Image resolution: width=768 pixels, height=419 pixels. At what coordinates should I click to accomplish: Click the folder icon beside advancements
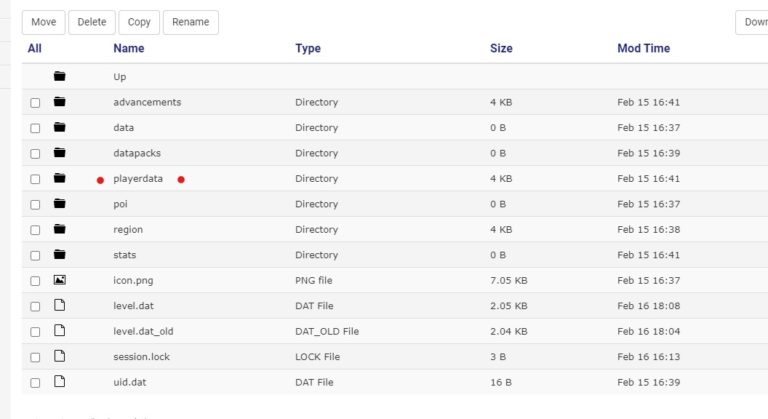click(x=59, y=102)
